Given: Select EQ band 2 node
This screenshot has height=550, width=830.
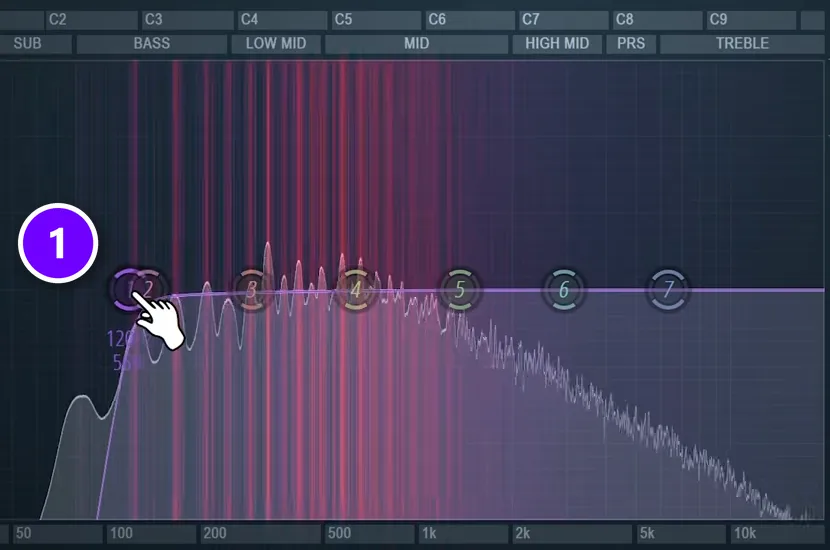Looking at the screenshot, I should pos(149,289).
